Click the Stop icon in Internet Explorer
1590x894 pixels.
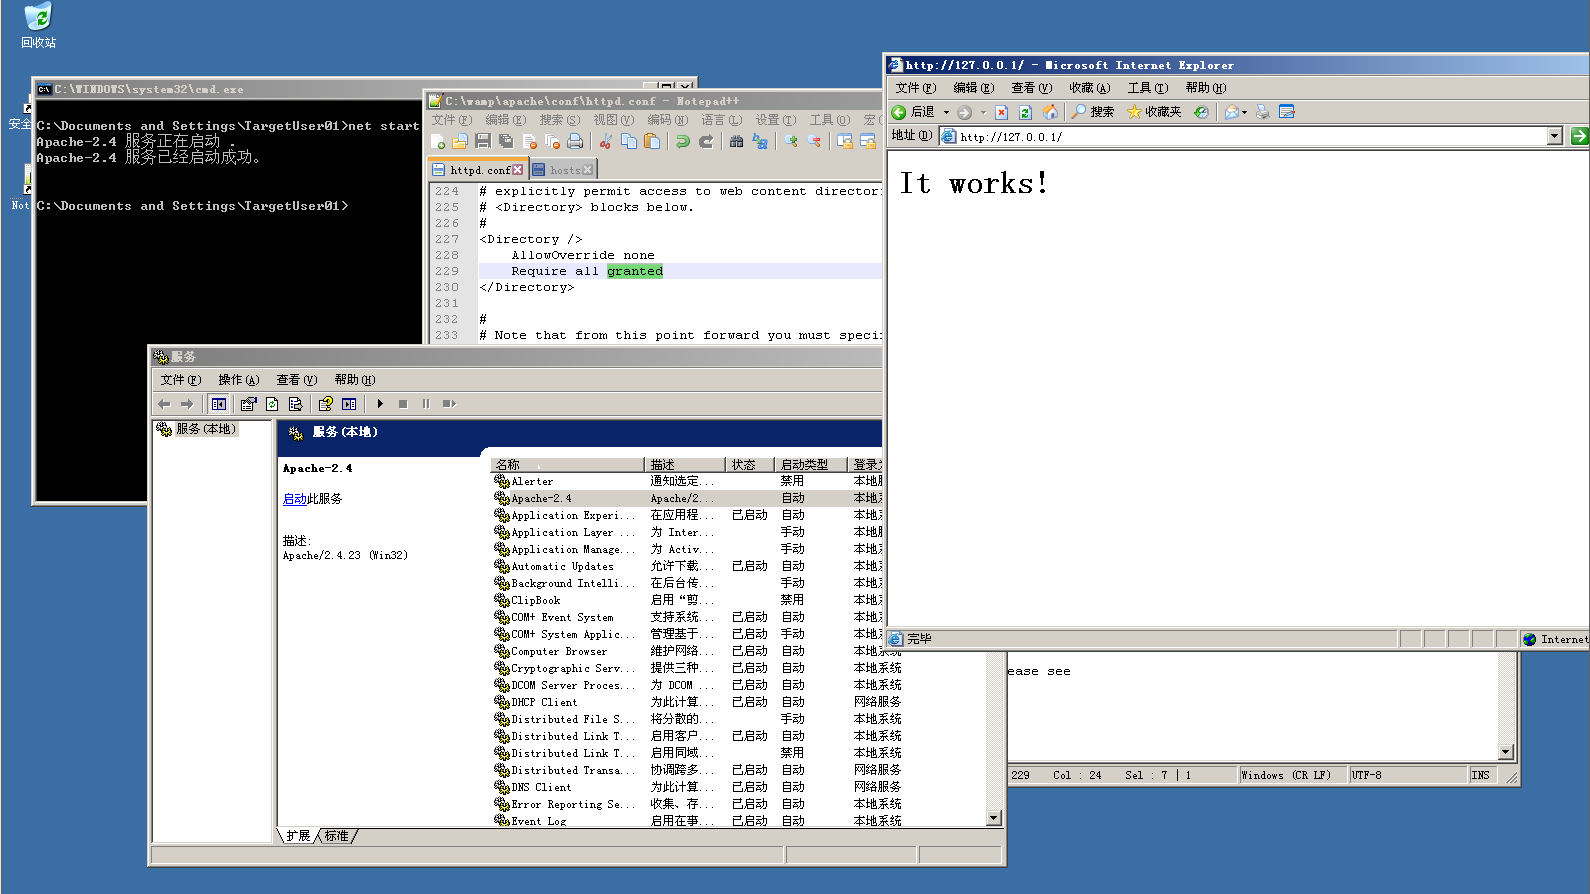[1001, 112]
